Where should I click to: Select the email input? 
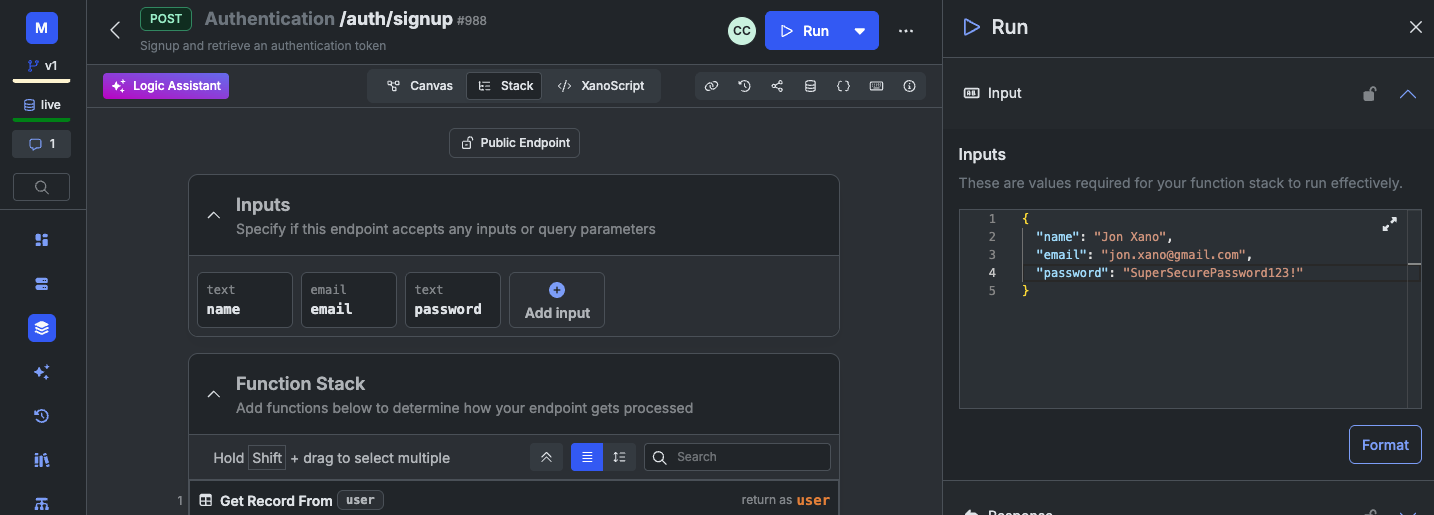pos(349,300)
